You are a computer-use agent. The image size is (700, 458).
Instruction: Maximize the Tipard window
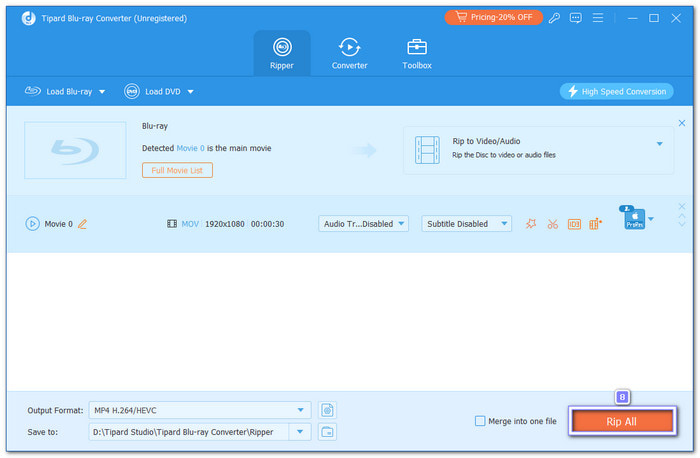click(654, 18)
